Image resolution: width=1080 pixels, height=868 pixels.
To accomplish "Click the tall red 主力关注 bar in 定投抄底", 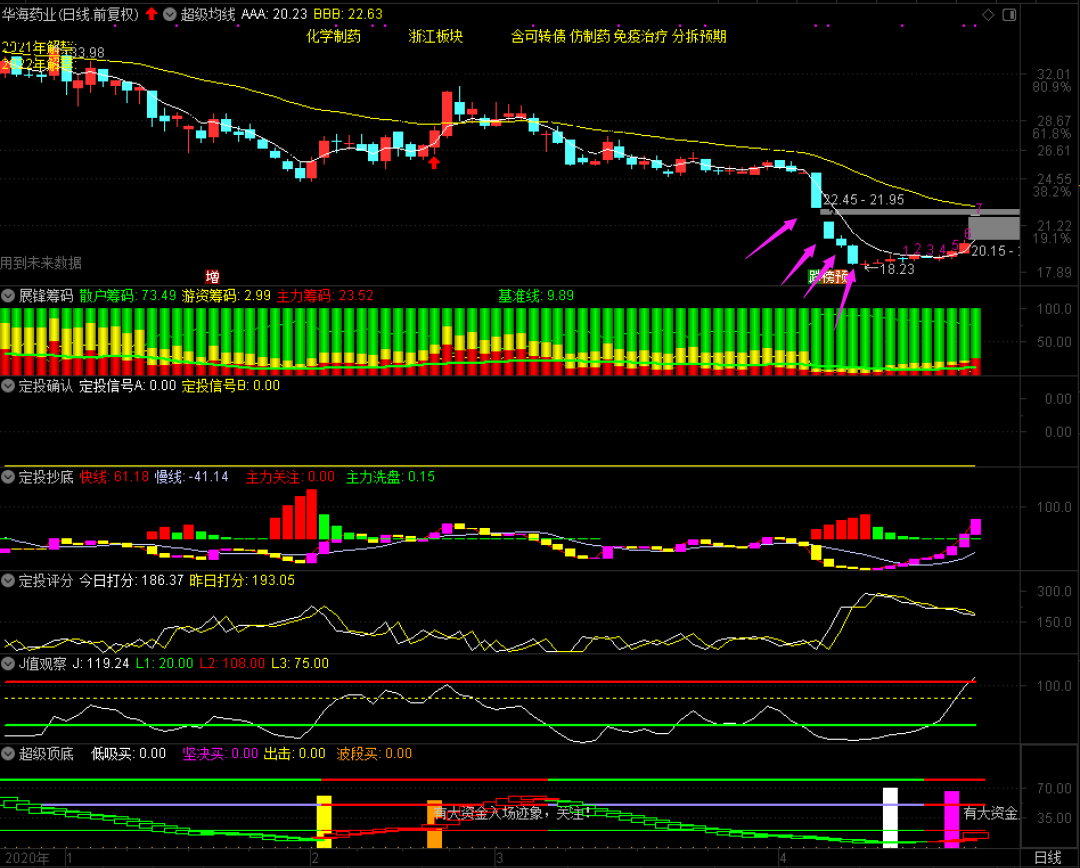I will click(x=311, y=514).
